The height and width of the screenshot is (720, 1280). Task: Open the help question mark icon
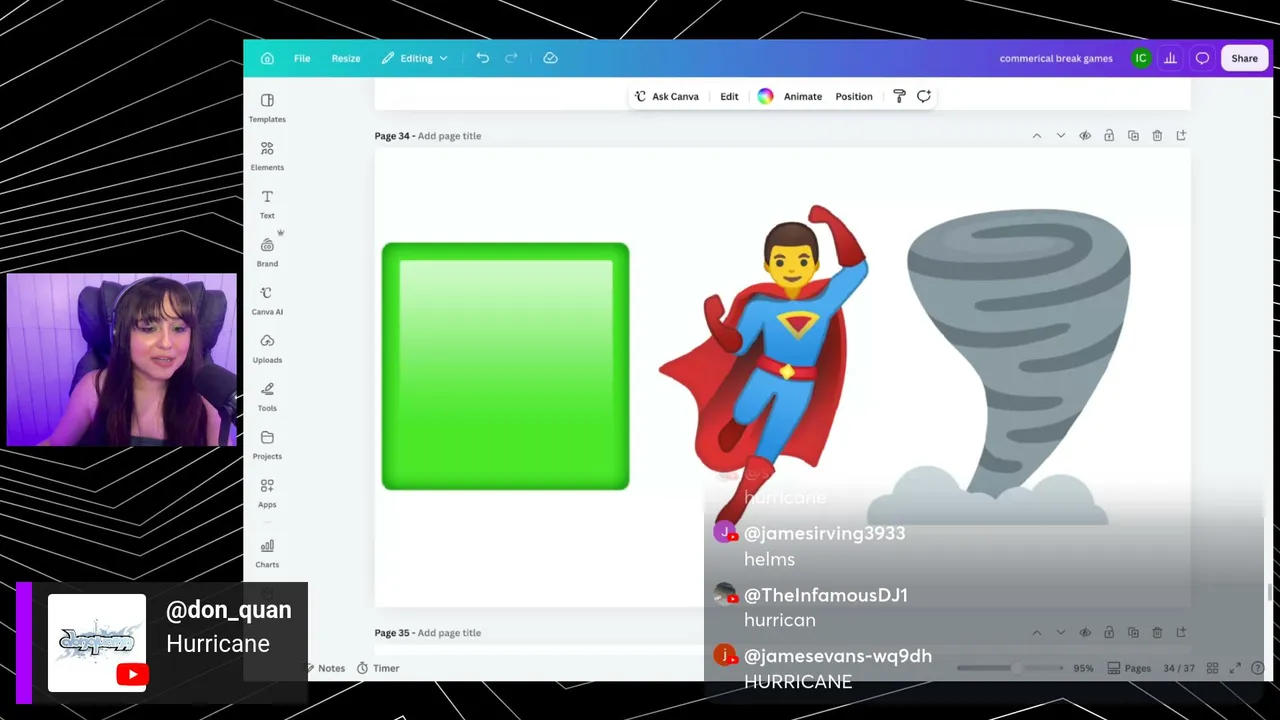1258,668
